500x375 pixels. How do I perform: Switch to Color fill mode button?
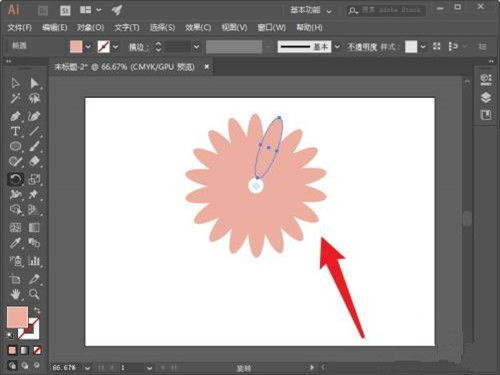[x=12, y=350]
